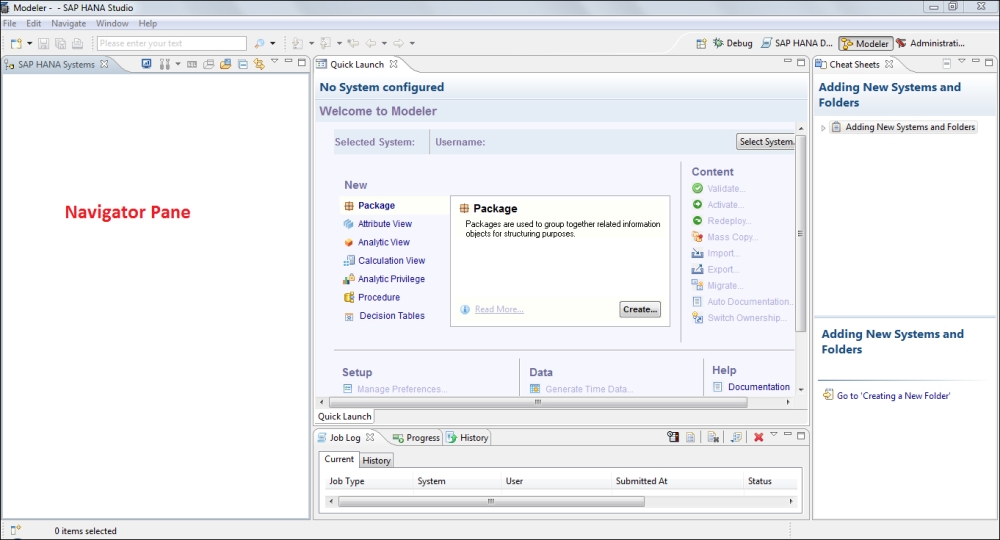The image size is (1000, 540).
Task: Click Go to 'Creating a New Folder' link
Action: tap(893, 395)
